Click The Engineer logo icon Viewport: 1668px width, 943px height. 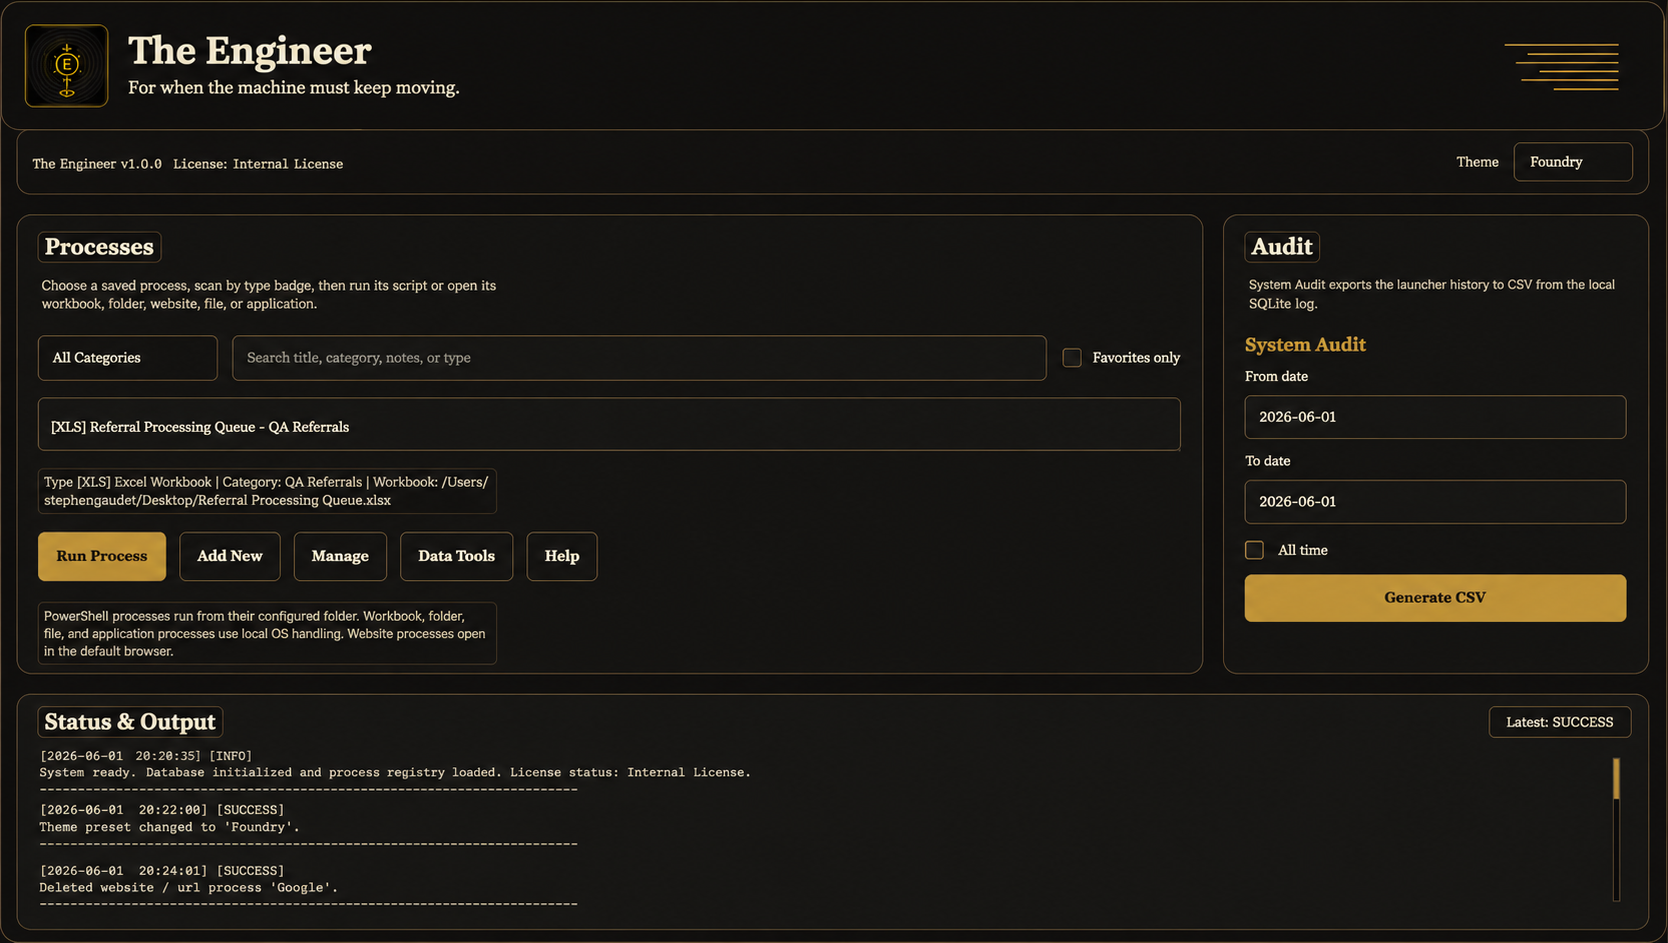66,66
